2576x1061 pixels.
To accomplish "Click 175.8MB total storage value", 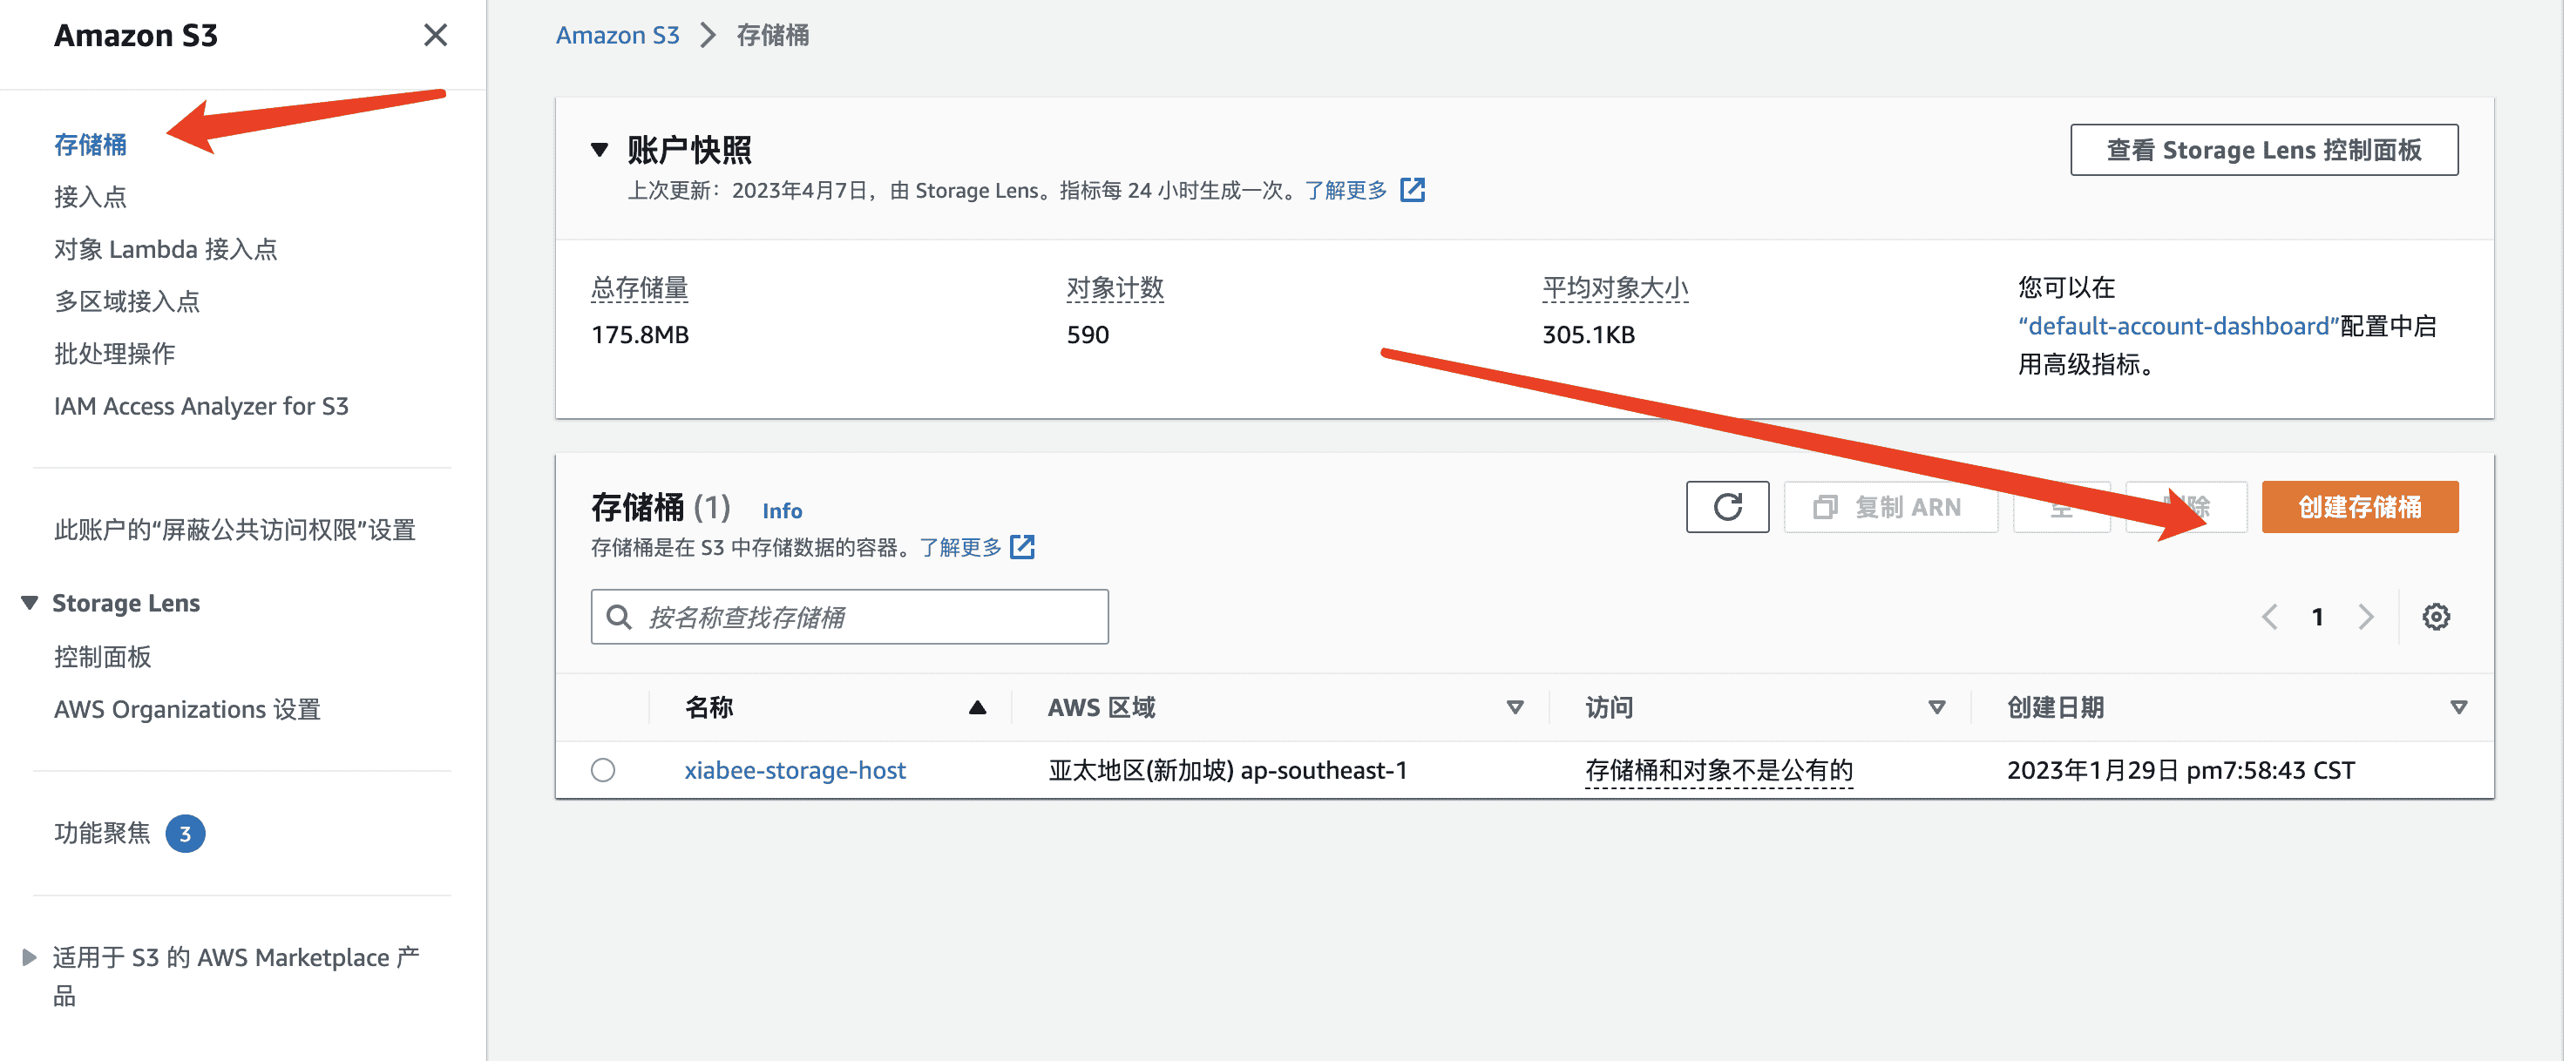I will [x=640, y=334].
